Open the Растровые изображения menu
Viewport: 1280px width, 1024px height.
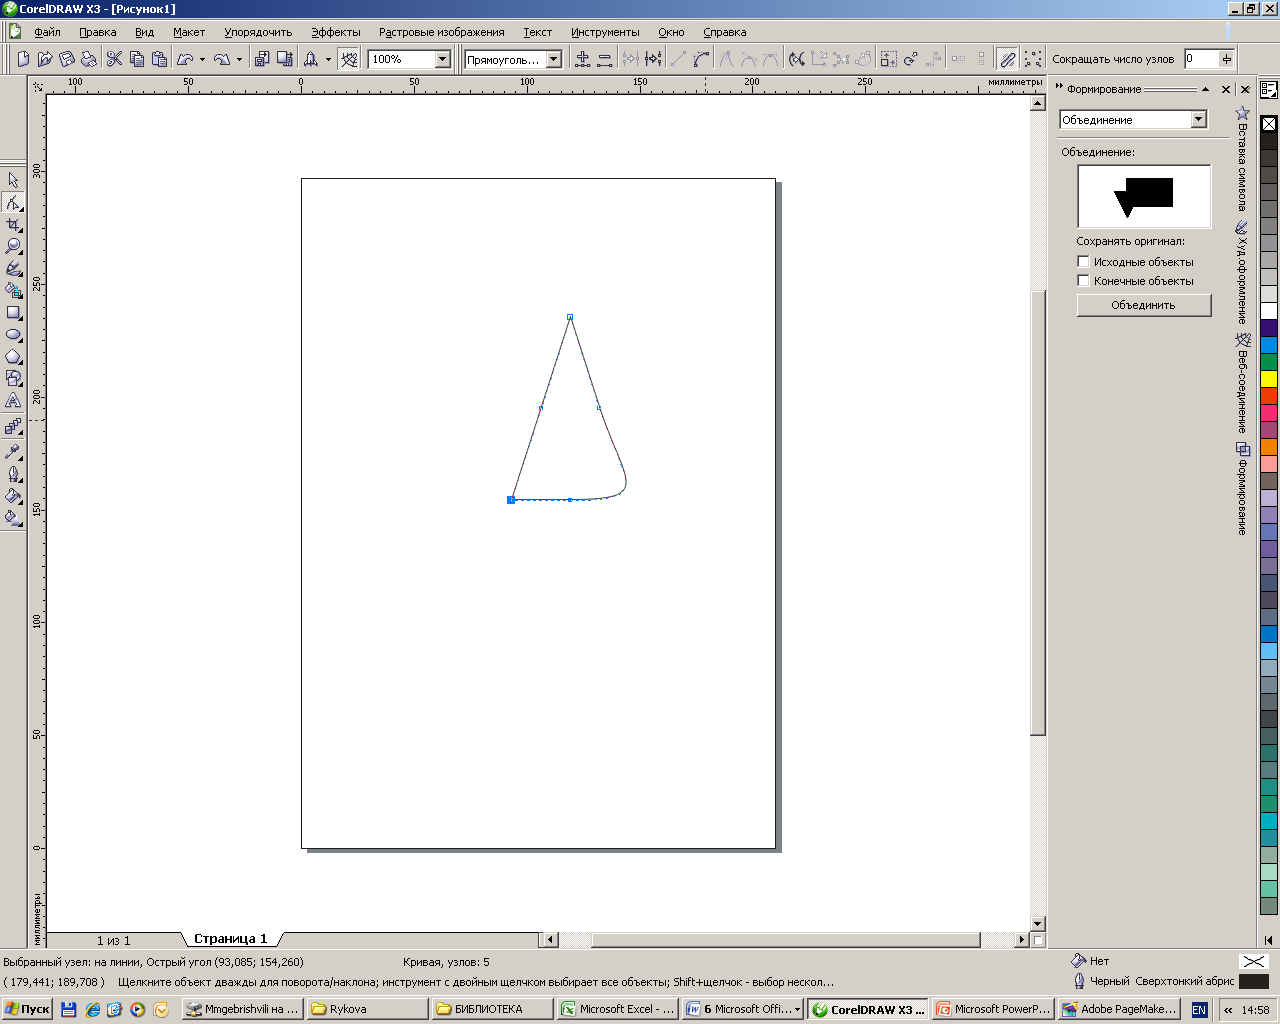click(x=441, y=32)
